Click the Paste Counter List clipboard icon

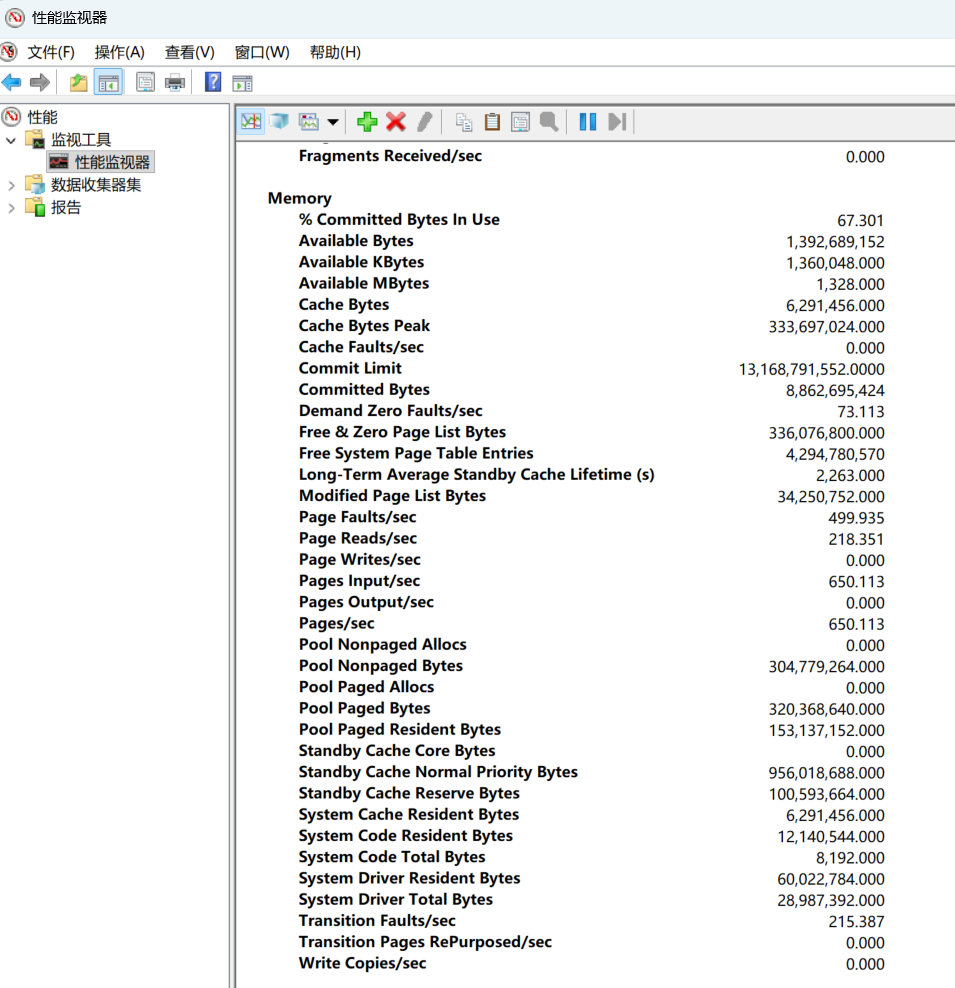coord(492,122)
